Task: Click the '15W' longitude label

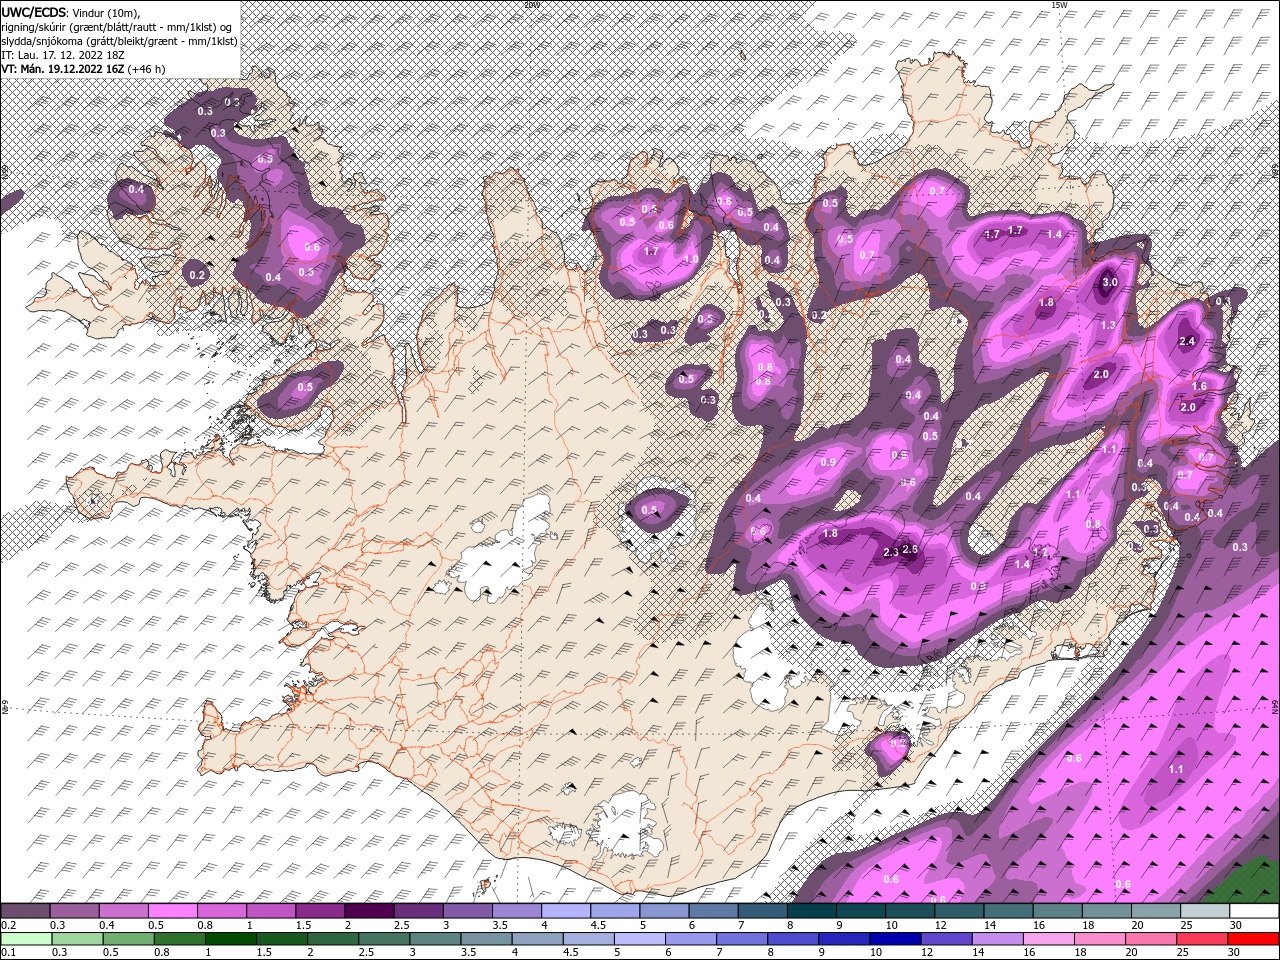Action: [x=1059, y=5]
